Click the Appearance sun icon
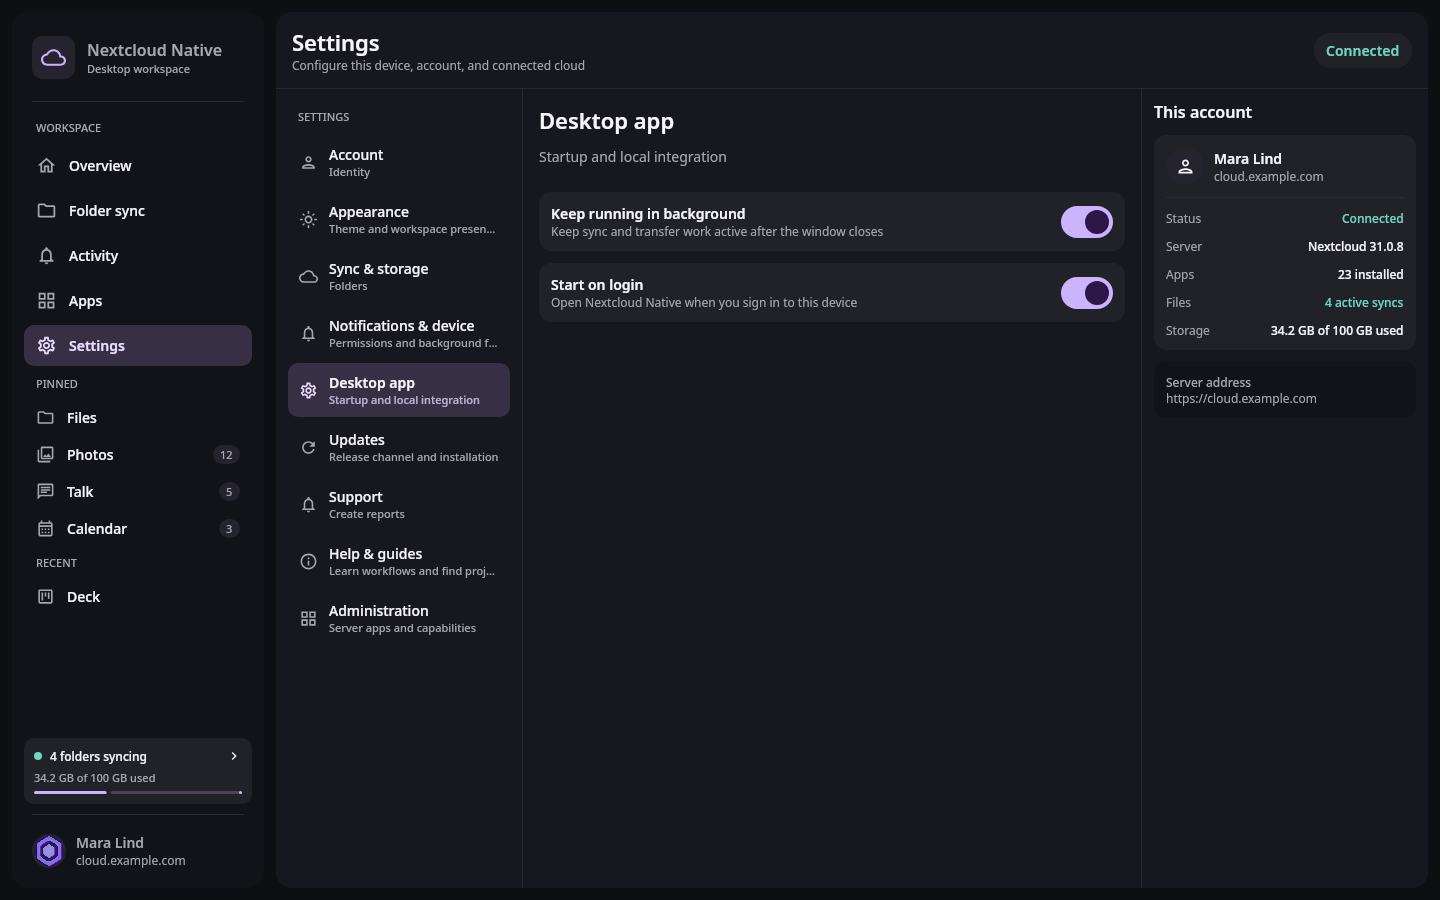1440x900 pixels. tap(308, 220)
